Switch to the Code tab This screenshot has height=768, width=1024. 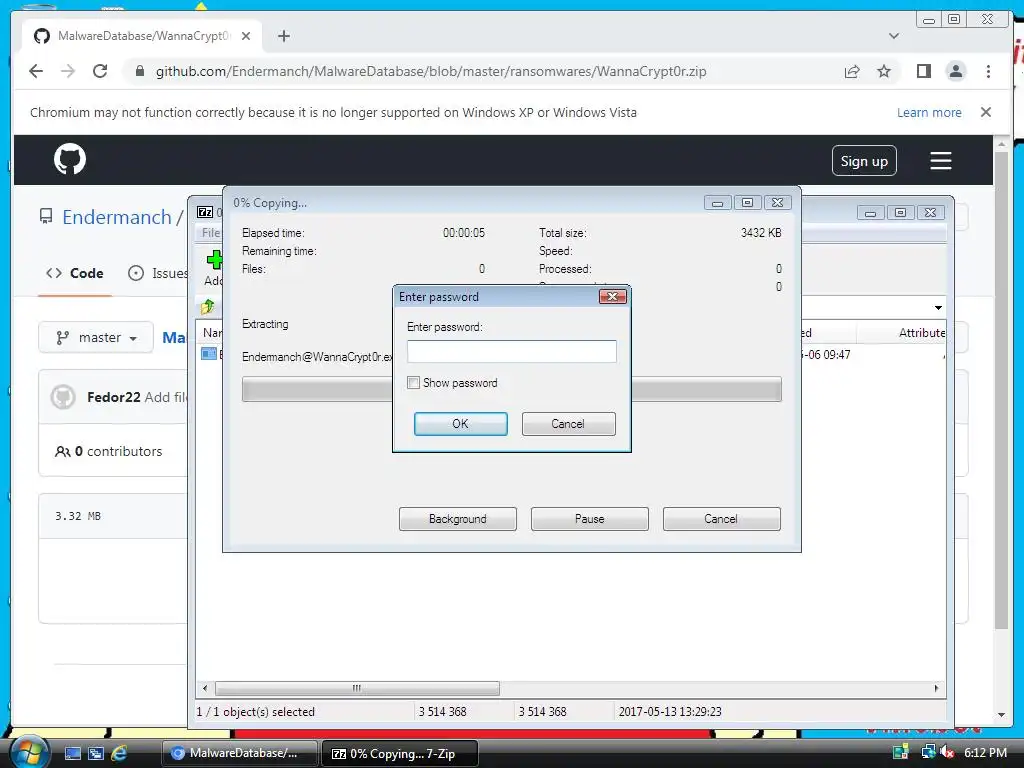point(74,273)
